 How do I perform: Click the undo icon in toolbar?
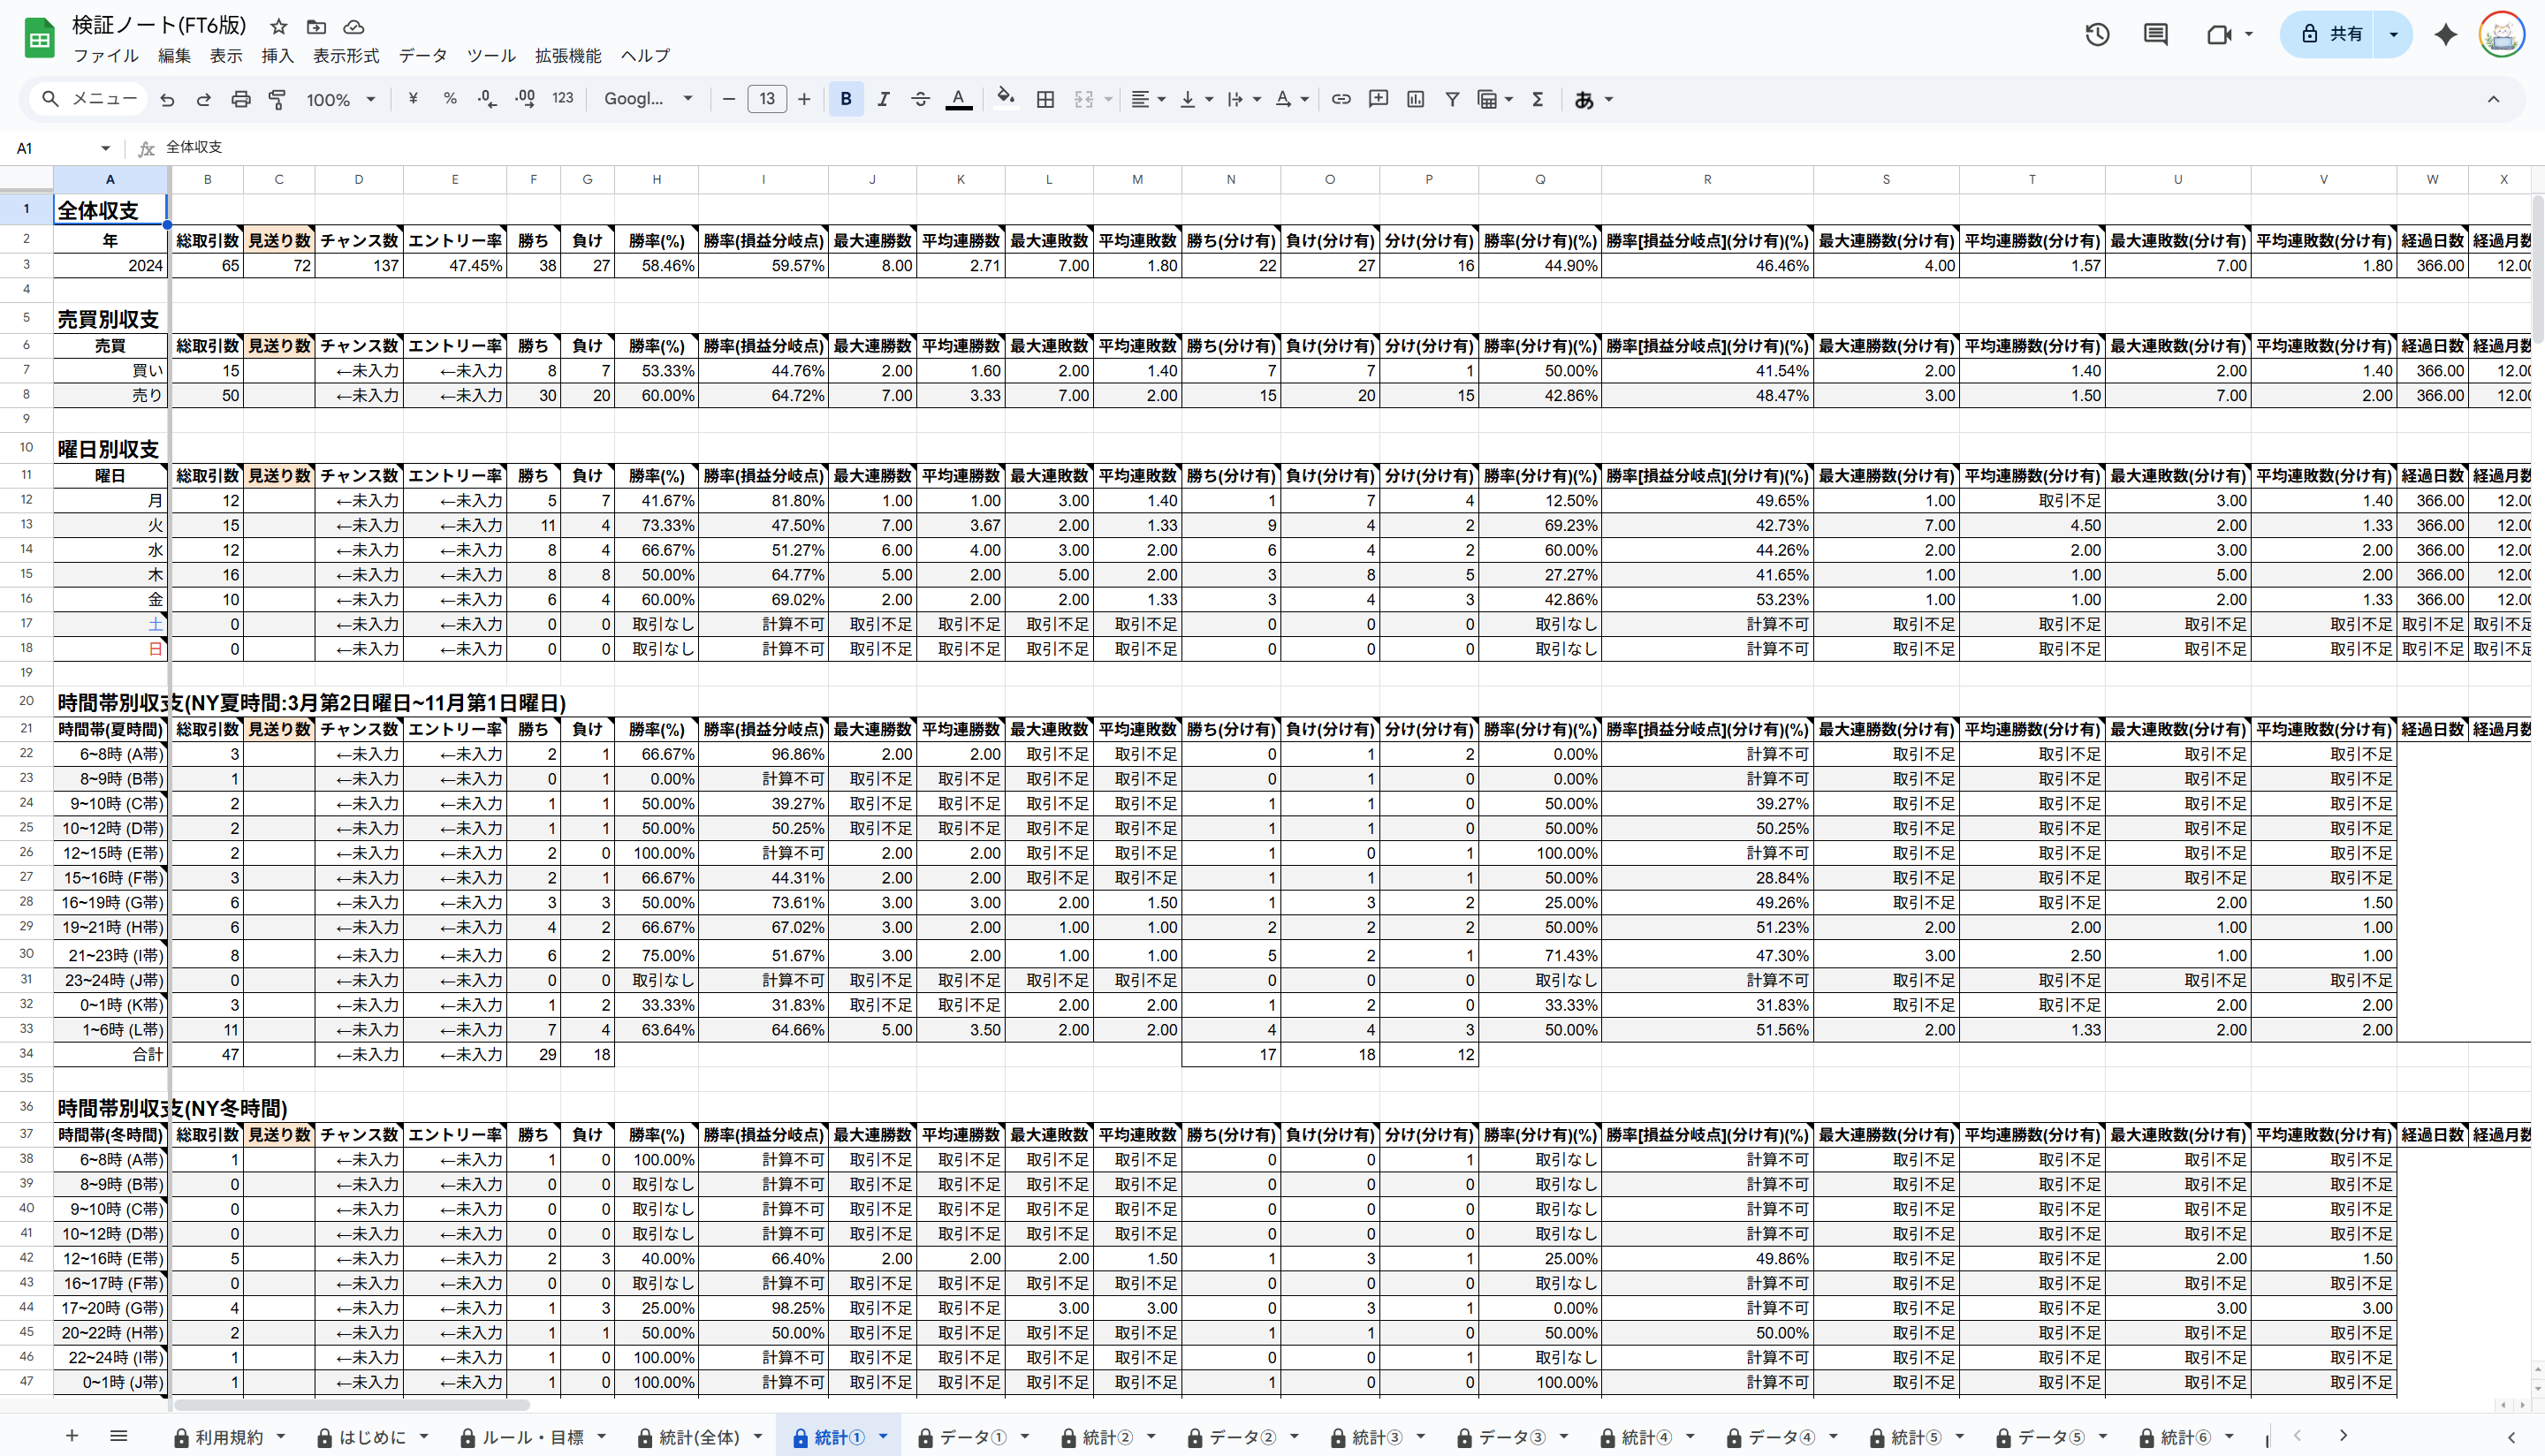[x=167, y=99]
